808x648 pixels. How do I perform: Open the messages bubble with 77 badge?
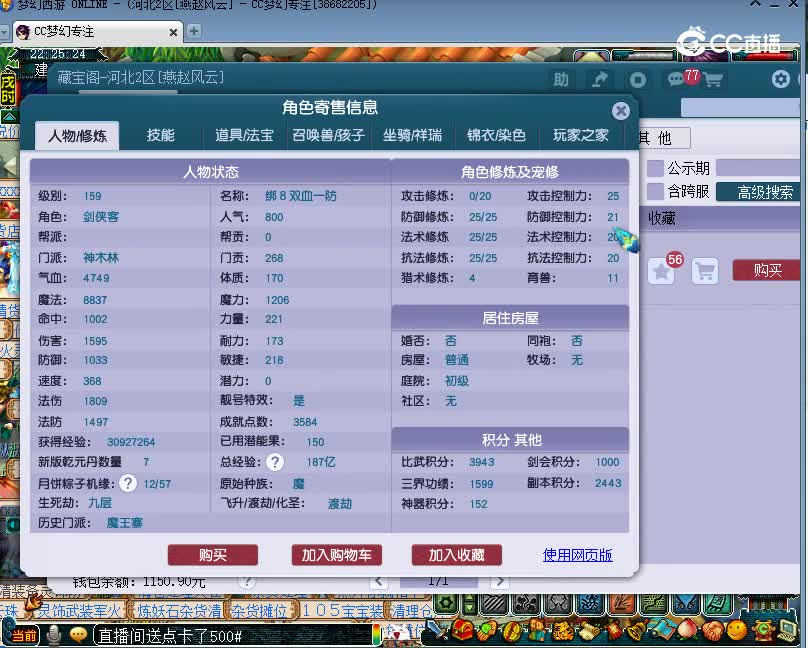pos(676,80)
